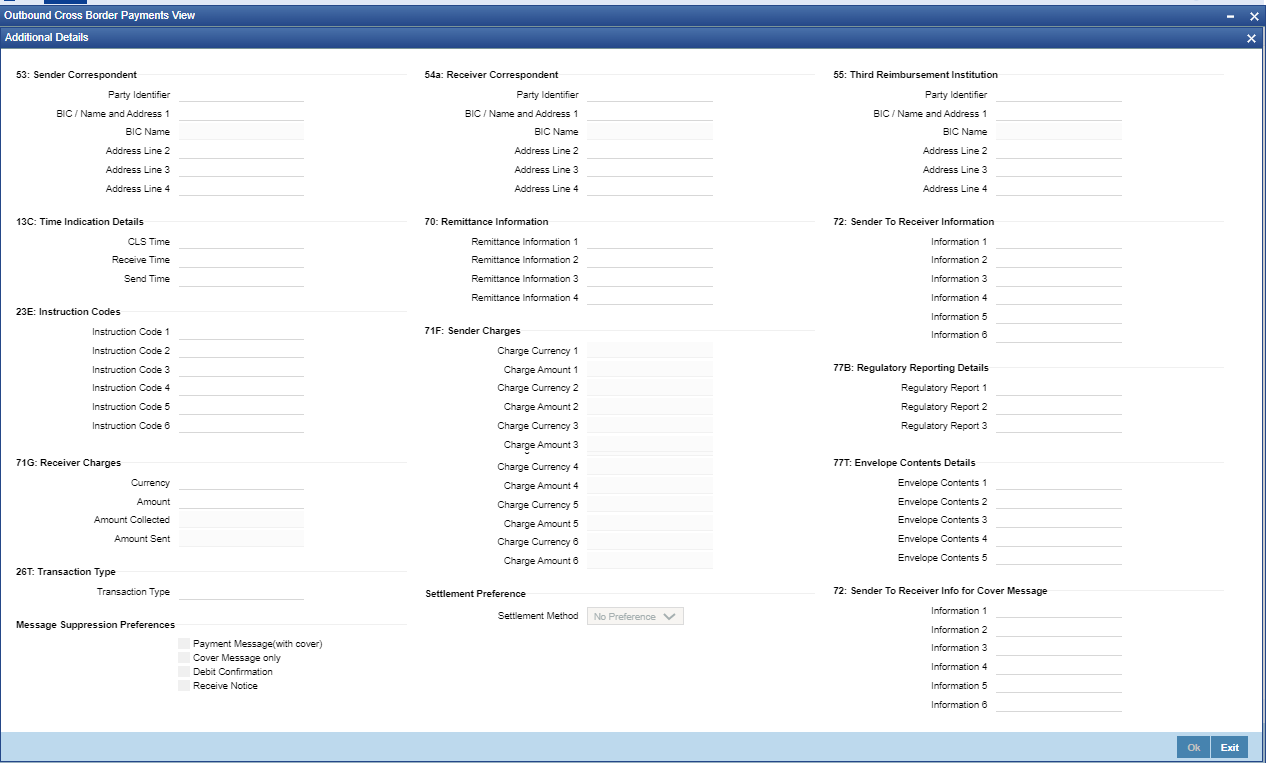This screenshot has height=763, width=1268.
Task: Focus the Regulatory Report 3 field
Action: tap(1059, 425)
